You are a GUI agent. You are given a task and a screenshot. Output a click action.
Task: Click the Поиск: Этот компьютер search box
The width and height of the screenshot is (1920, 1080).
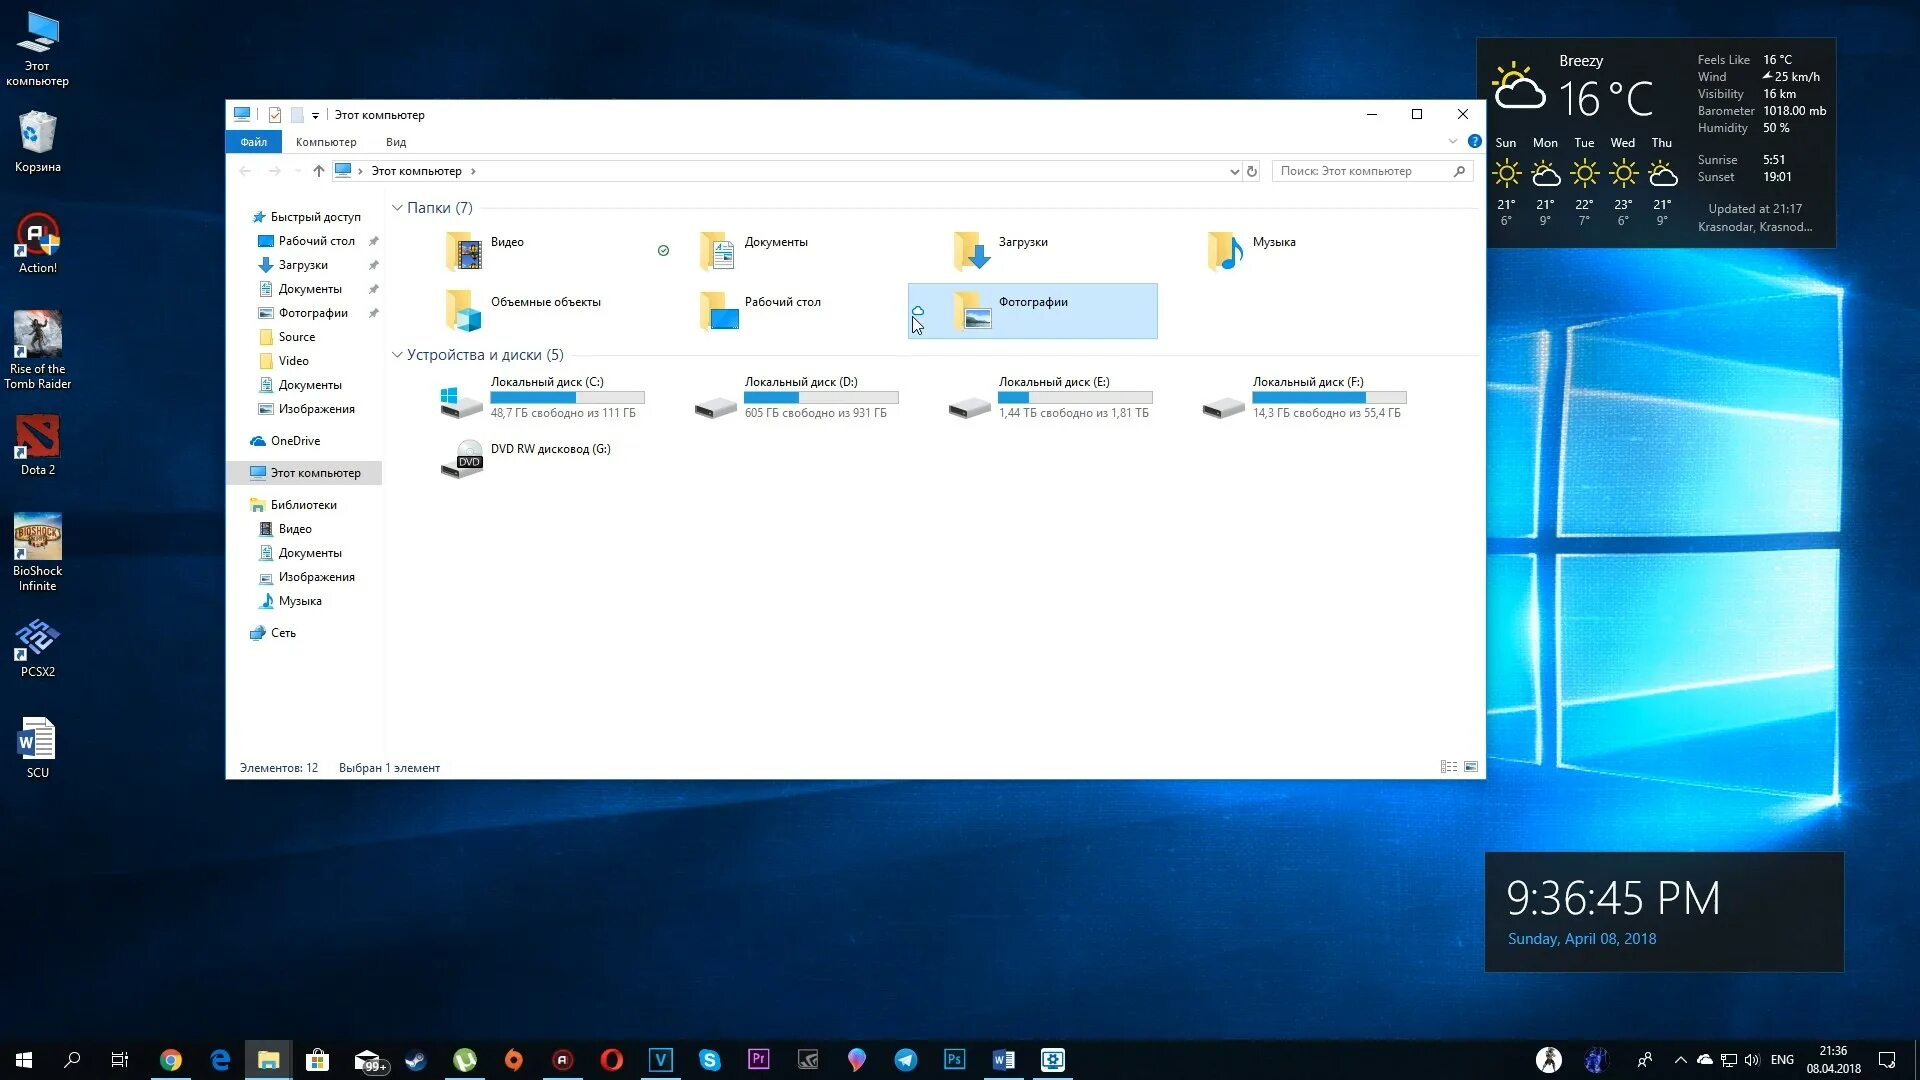1360,170
